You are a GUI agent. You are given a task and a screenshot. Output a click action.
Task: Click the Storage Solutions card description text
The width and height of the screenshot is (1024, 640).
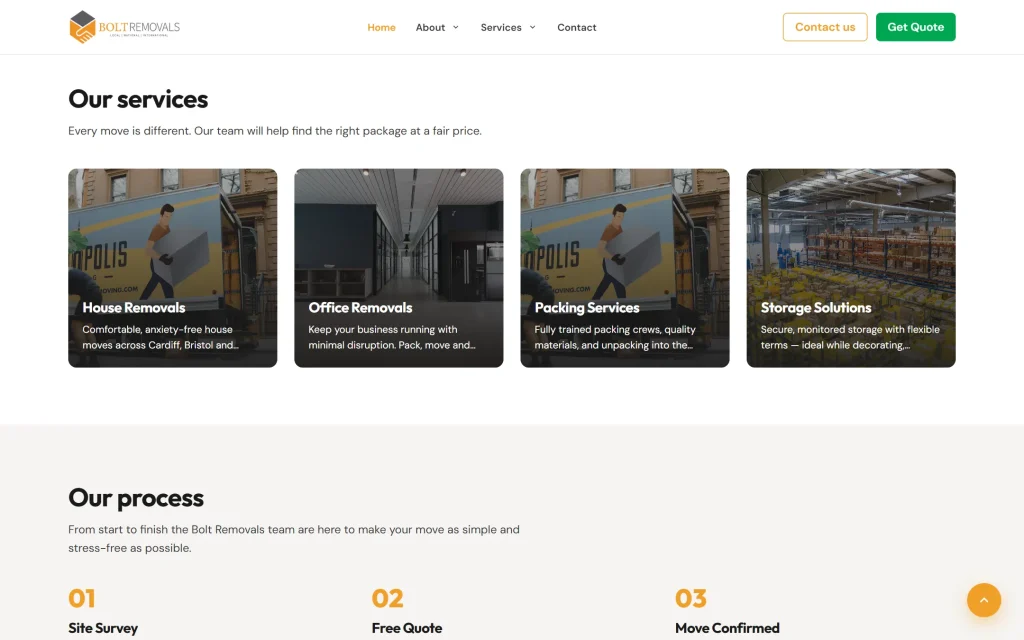pyautogui.click(x=850, y=337)
